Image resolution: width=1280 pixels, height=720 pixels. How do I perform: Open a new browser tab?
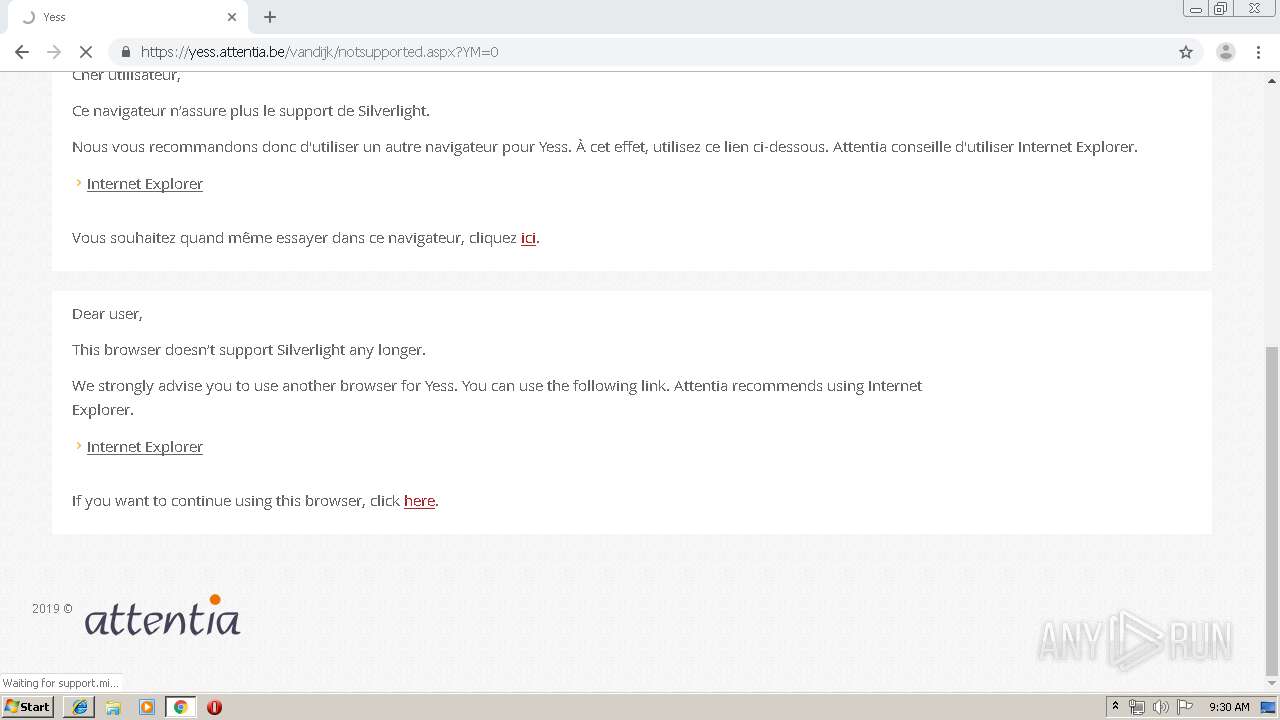(x=270, y=17)
